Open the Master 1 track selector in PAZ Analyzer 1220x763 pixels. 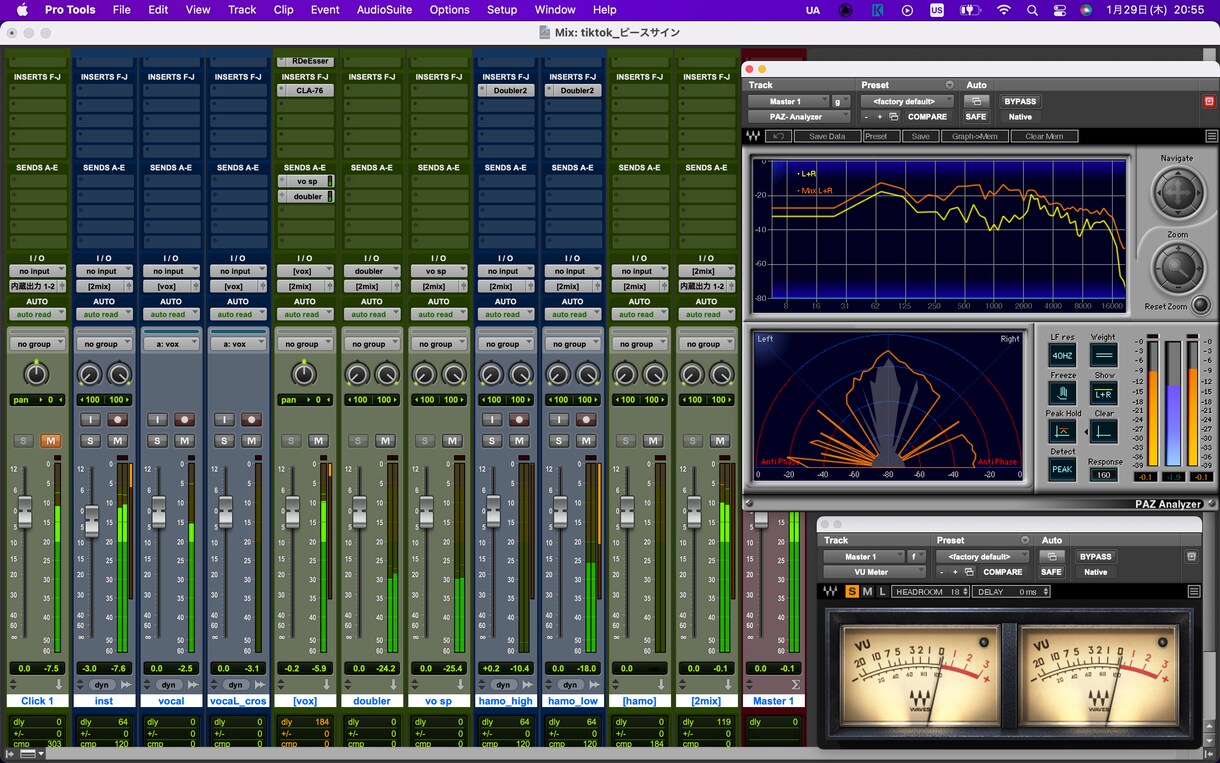pyautogui.click(x=788, y=101)
